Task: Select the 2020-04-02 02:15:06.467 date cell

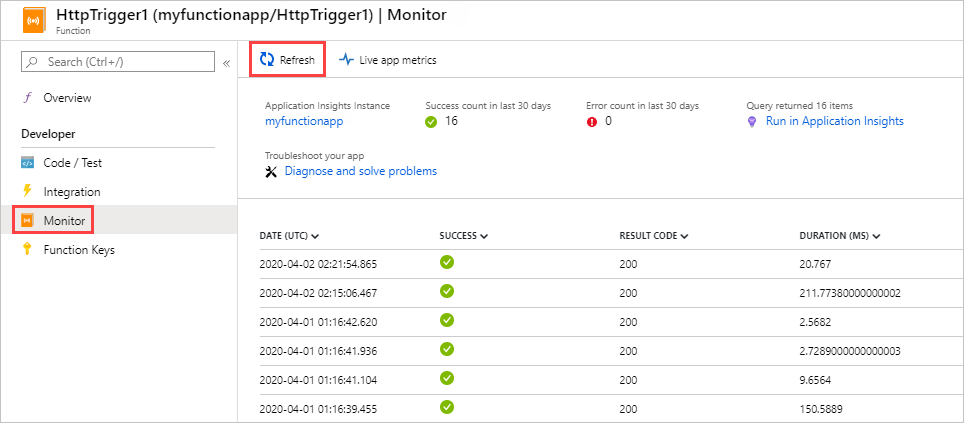Action: (318, 293)
